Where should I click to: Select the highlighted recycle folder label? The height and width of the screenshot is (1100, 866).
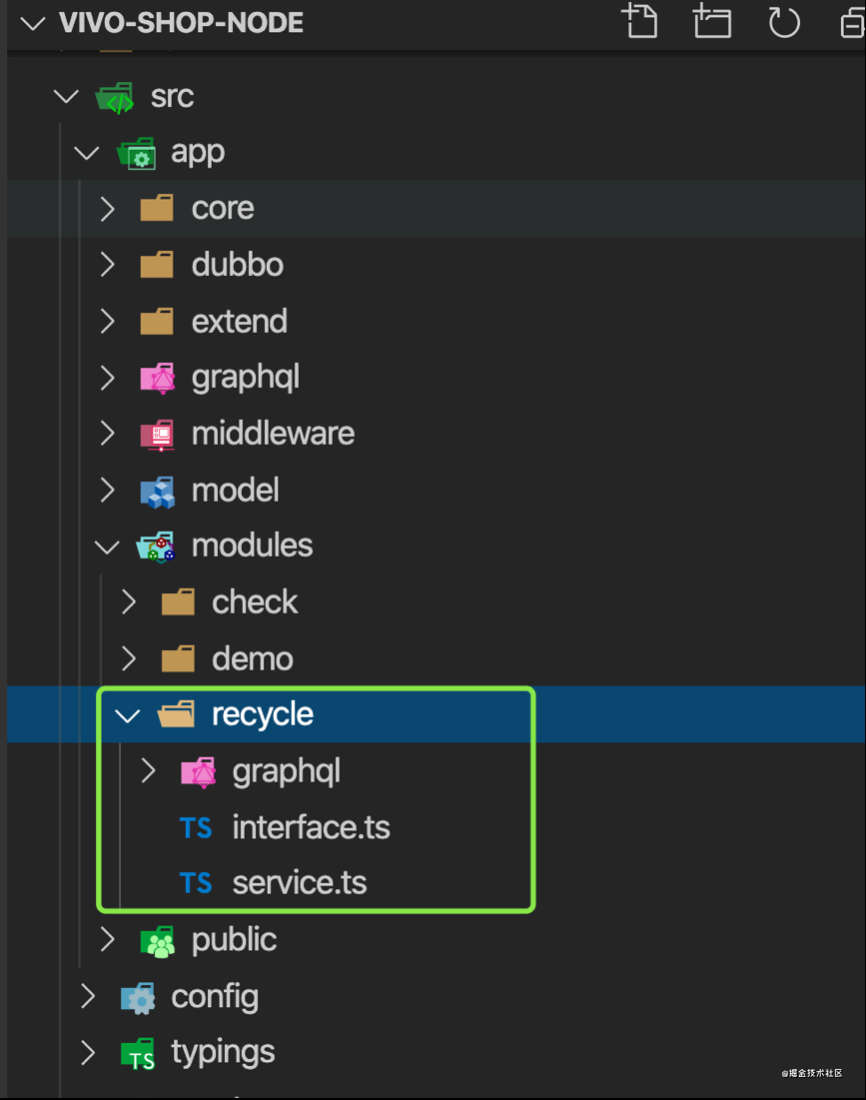click(x=262, y=716)
